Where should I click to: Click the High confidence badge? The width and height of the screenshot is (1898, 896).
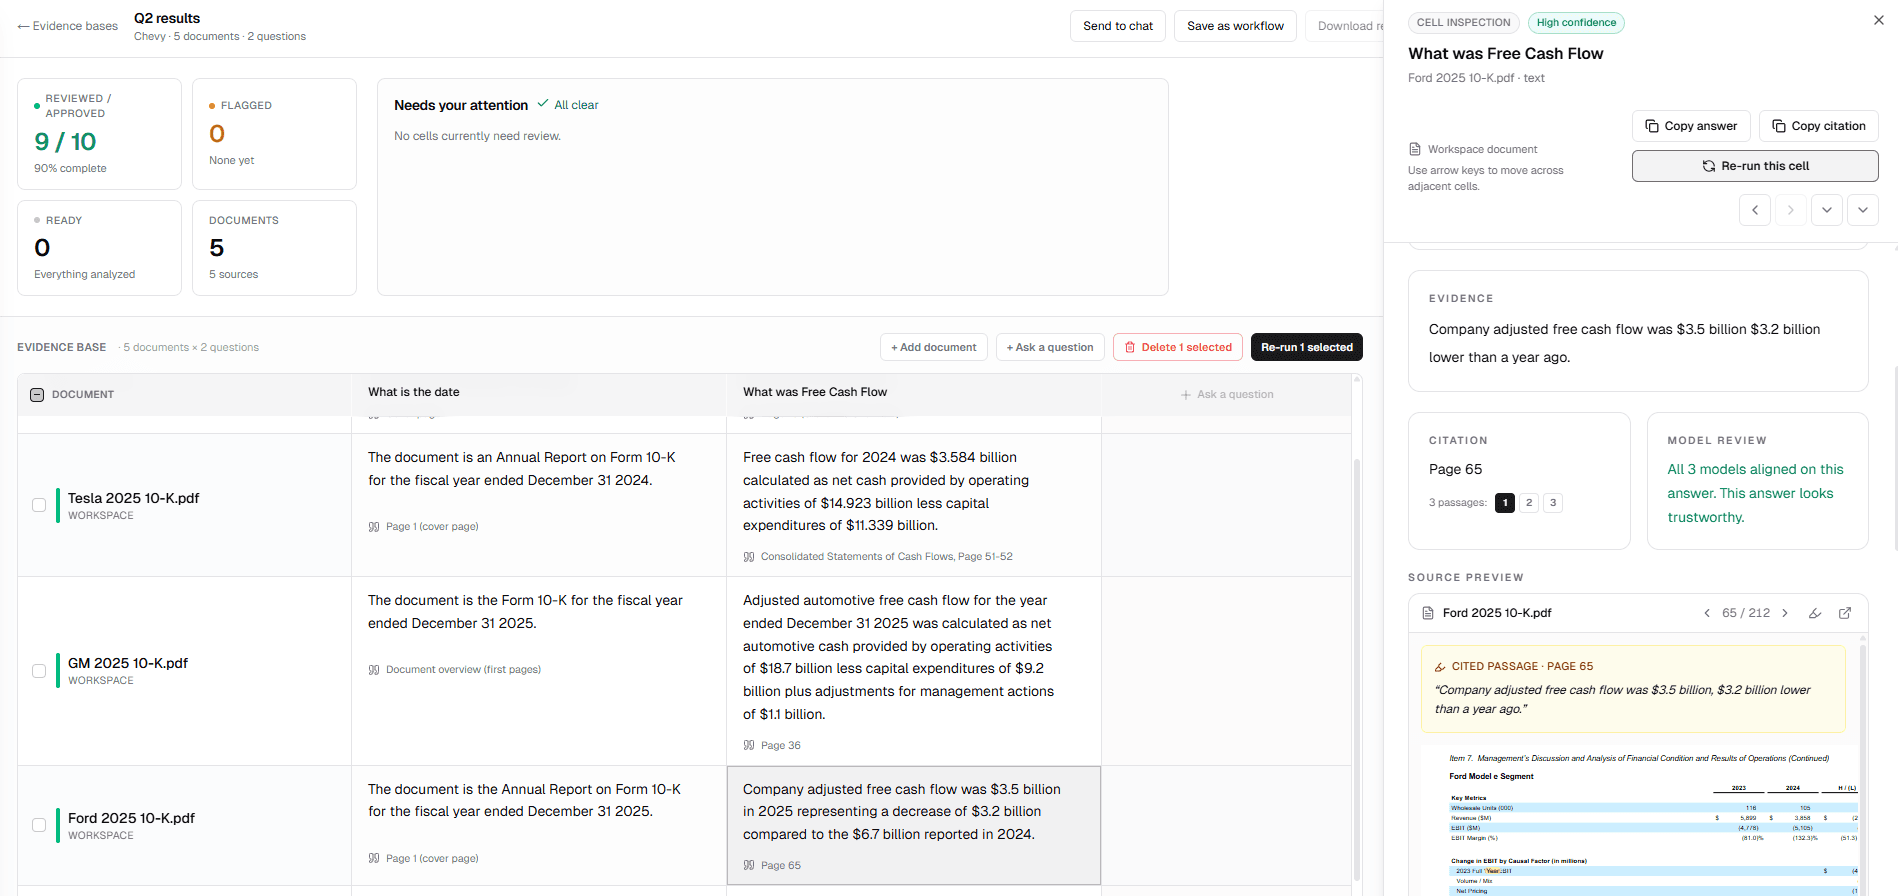(1576, 23)
